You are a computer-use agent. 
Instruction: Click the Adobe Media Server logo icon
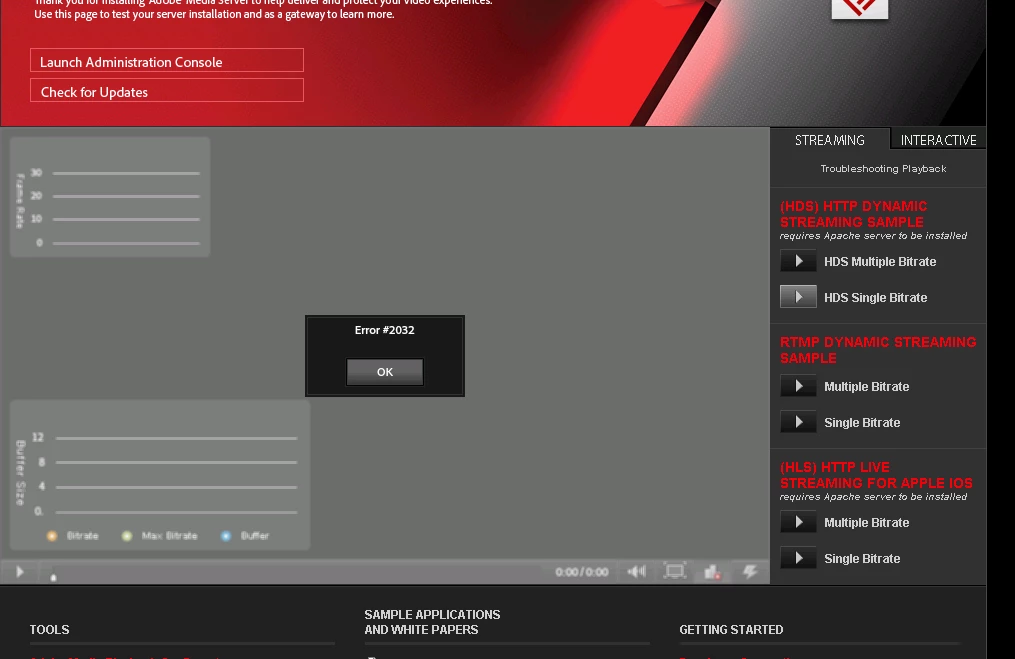[x=860, y=8]
